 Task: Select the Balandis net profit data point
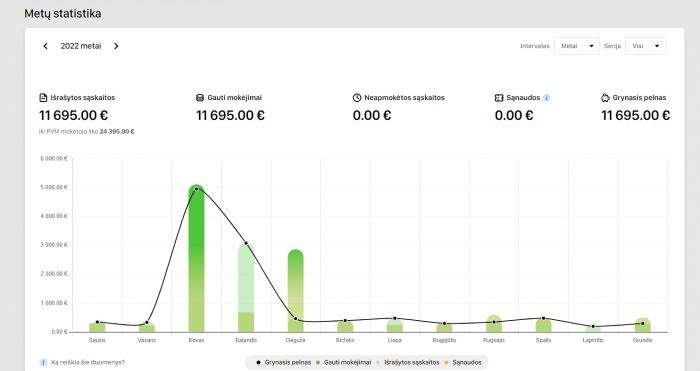point(246,243)
